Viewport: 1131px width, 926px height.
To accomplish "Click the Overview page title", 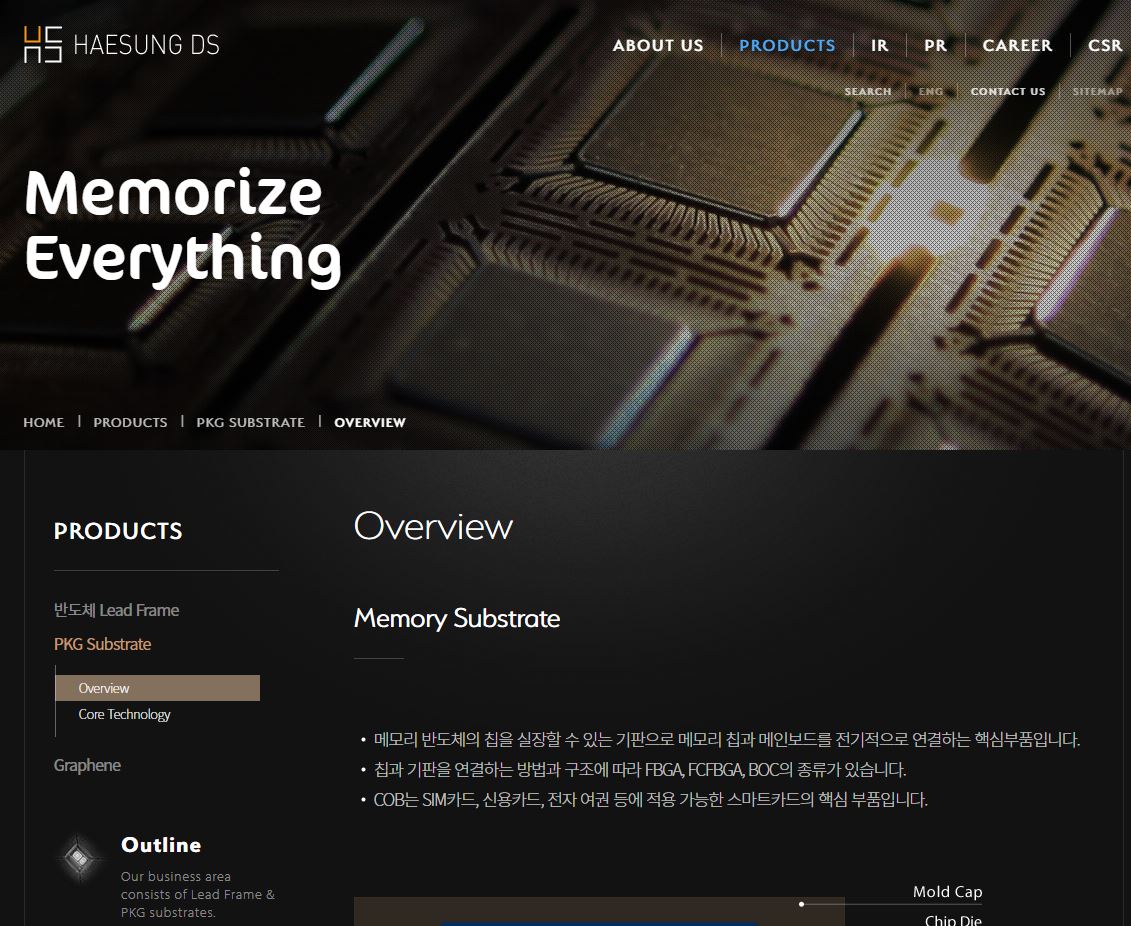I will tap(433, 526).
